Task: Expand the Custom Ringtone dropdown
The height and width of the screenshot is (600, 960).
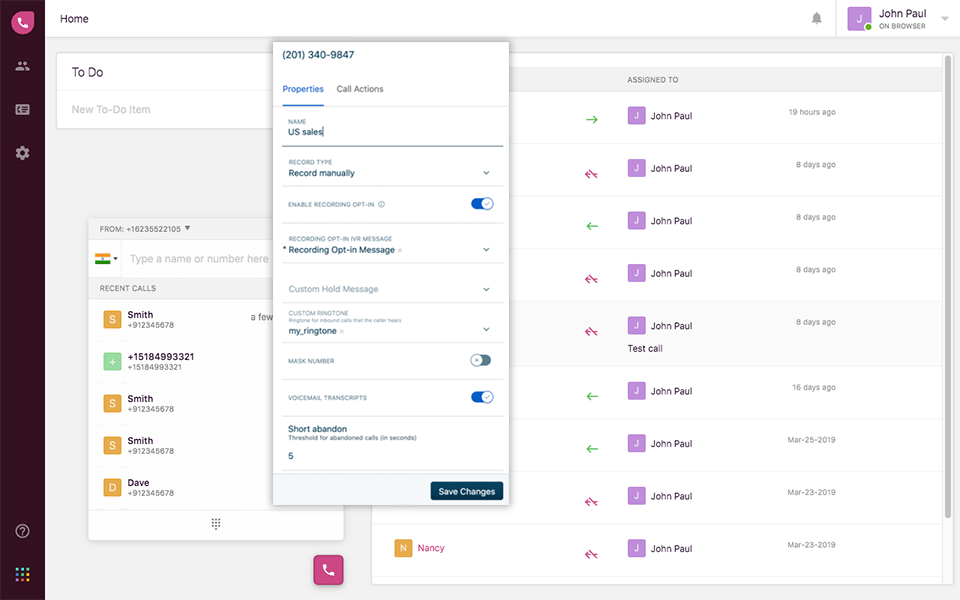Action: click(486, 329)
